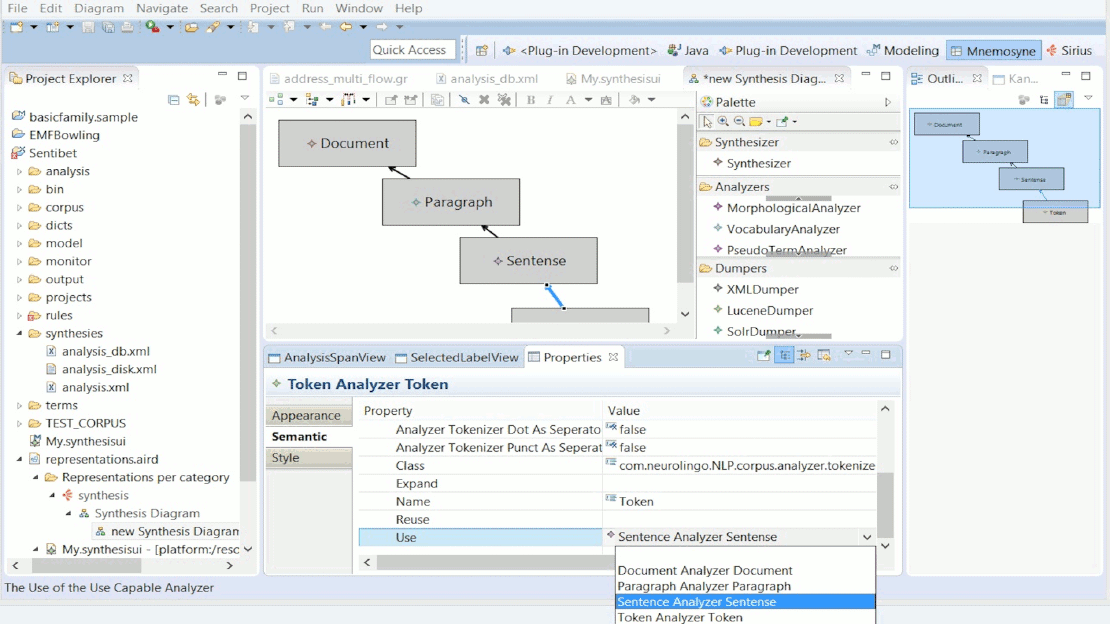Toggle bold font style in diagram toolbar

(531, 100)
